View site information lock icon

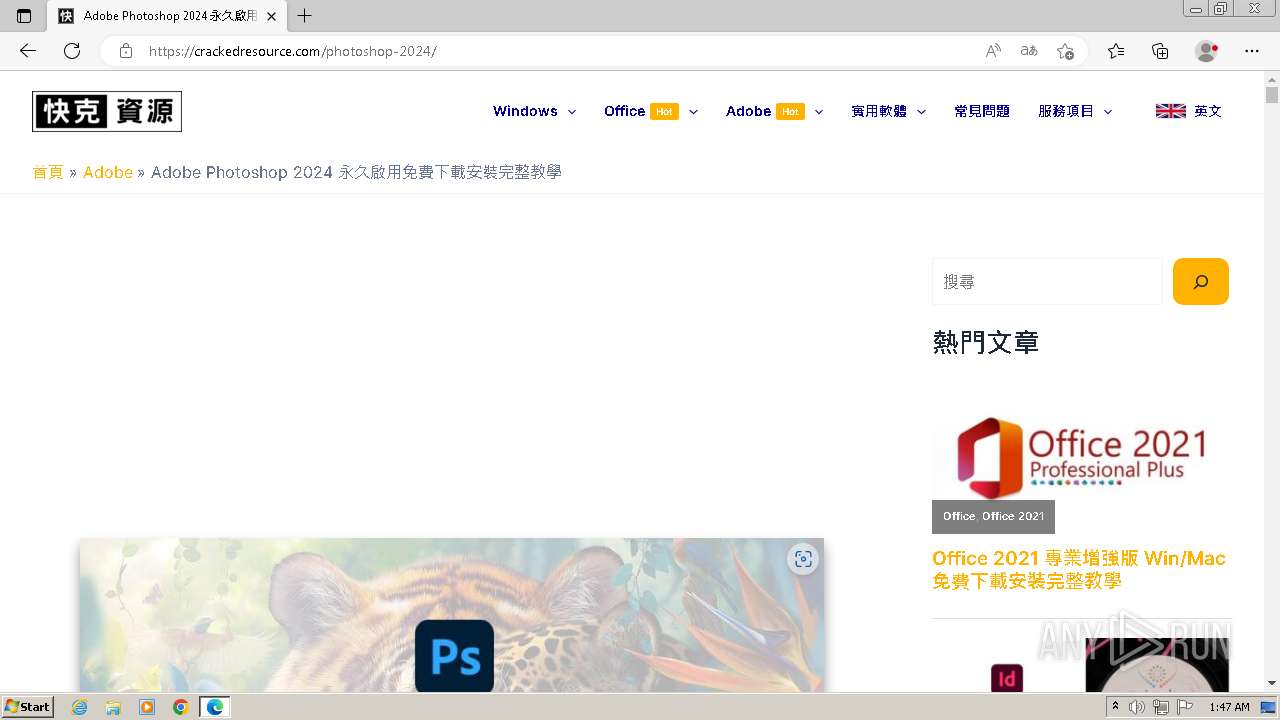(x=126, y=51)
